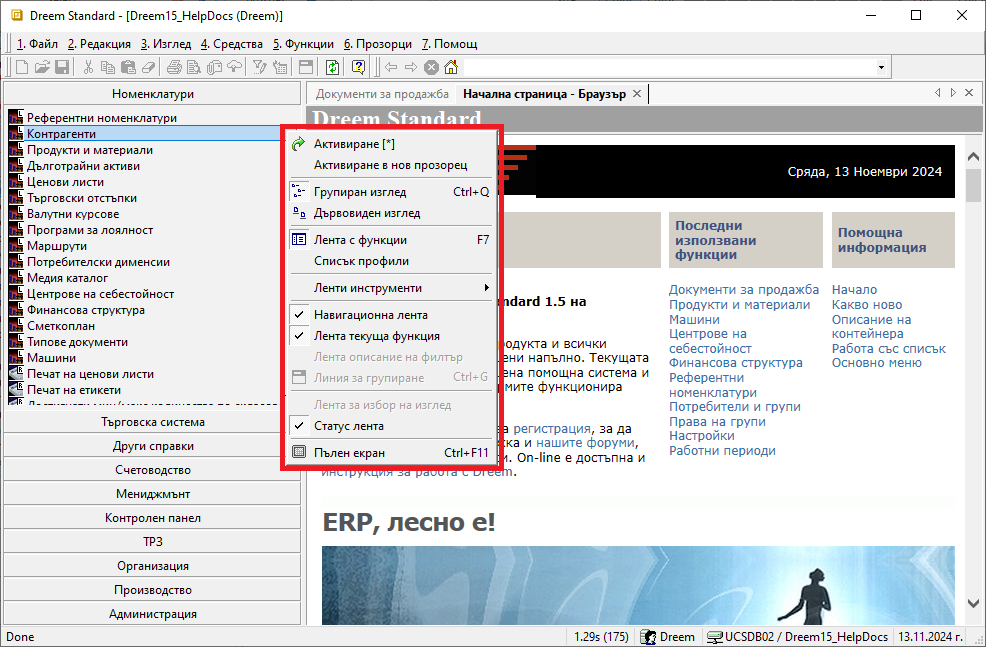The height and width of the screenshot is (647, 986).
Task: Click the Stop (X) navigation icon
Action: pyautogui.click(x=431, y=67)
